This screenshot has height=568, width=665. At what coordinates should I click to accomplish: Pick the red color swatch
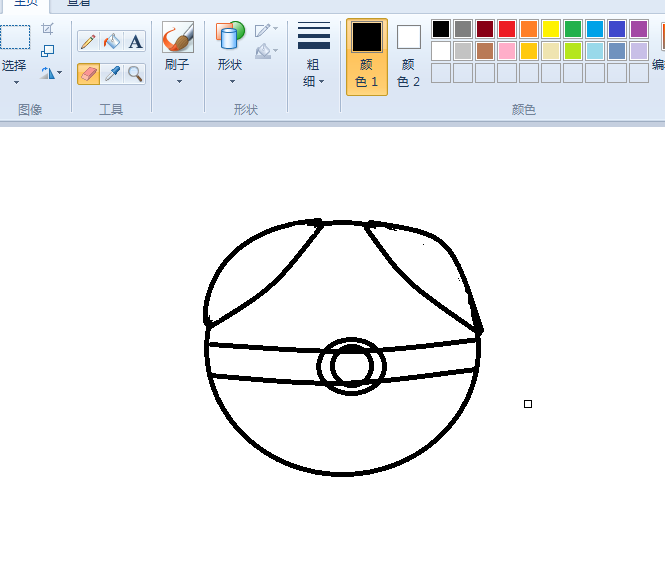[507, 29]
